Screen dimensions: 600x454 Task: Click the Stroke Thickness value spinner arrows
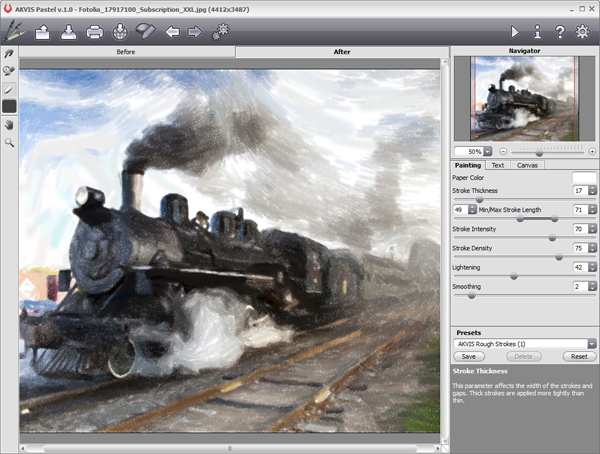(592, 190)
